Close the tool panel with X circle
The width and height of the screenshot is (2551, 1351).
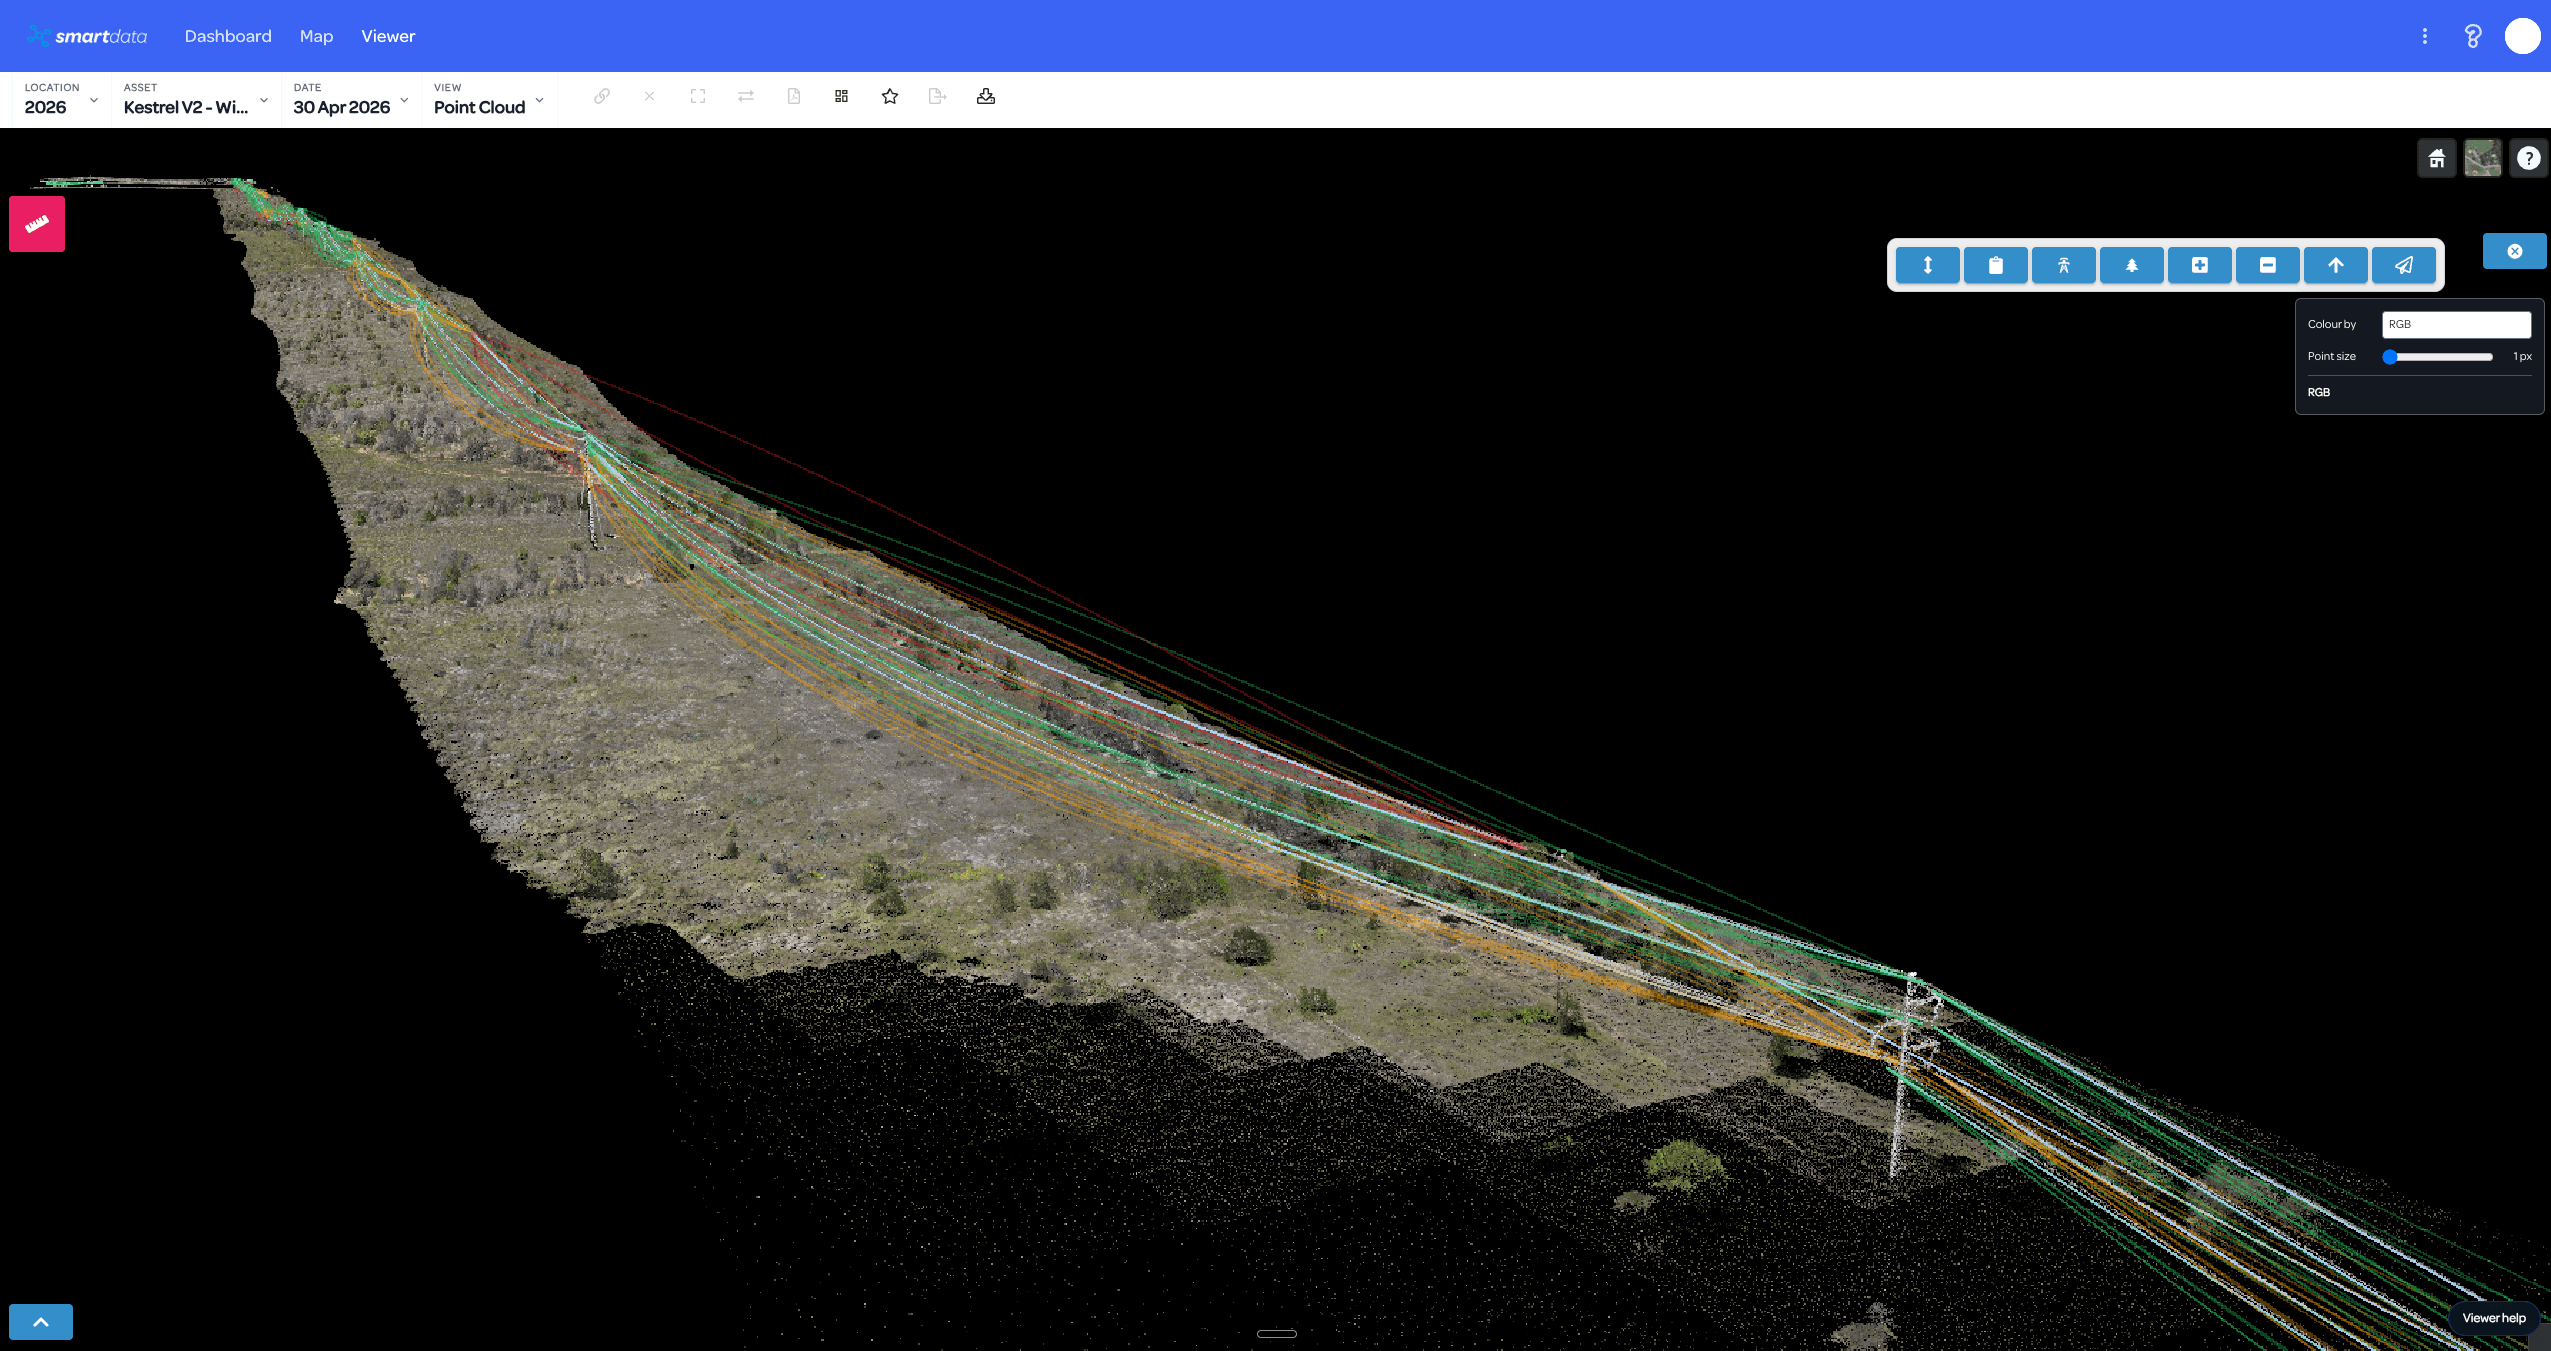click(2514, 251)
